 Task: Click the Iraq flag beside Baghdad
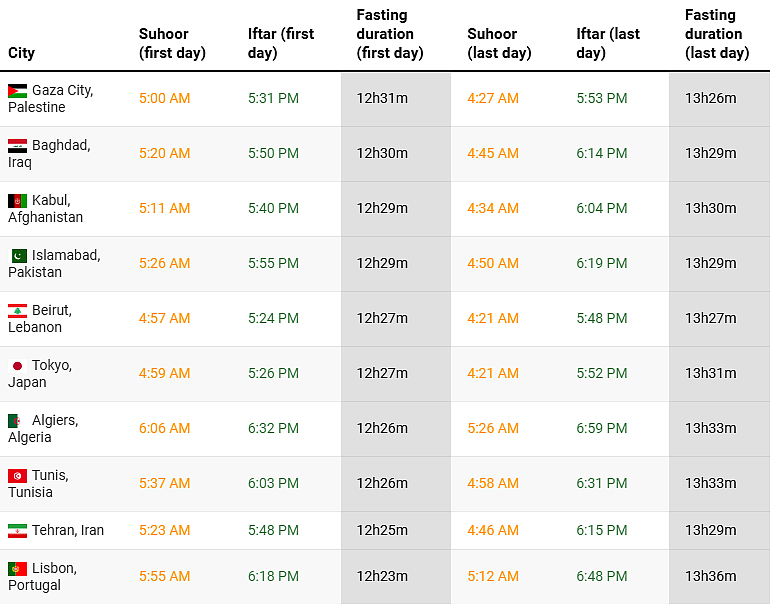(17, 146)
